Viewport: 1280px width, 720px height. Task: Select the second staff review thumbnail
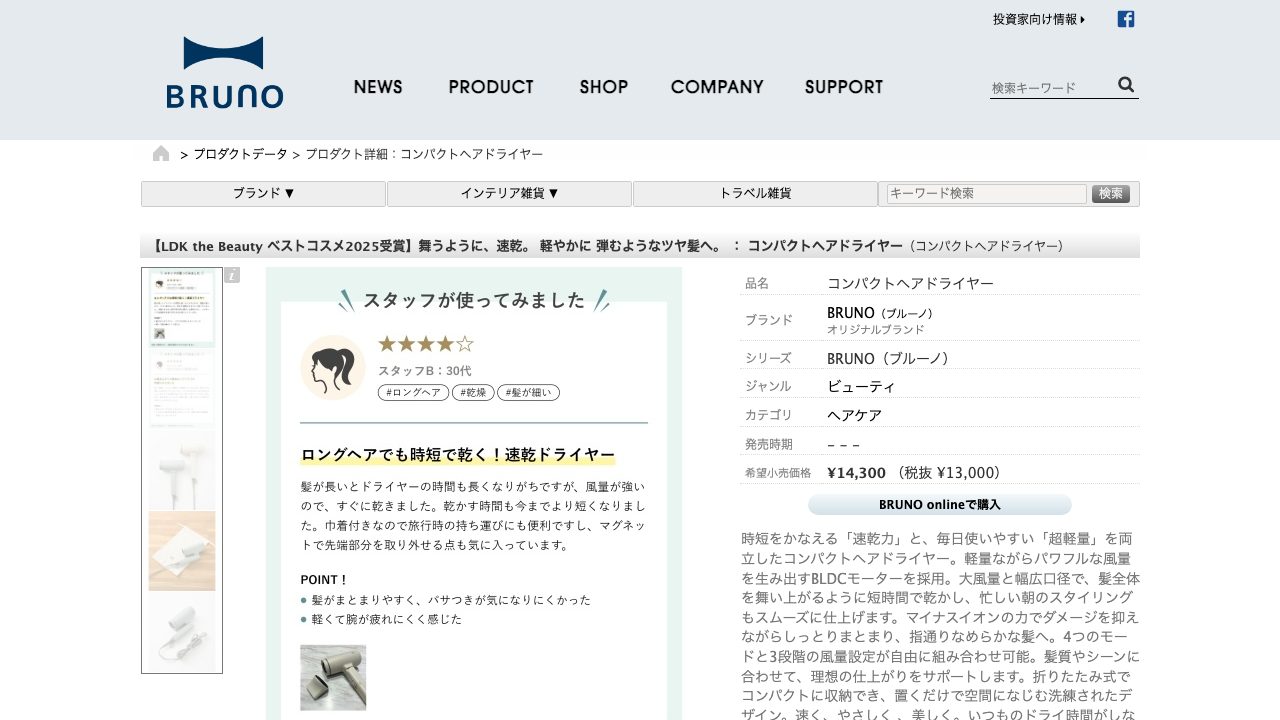click(x=182, y=389)
